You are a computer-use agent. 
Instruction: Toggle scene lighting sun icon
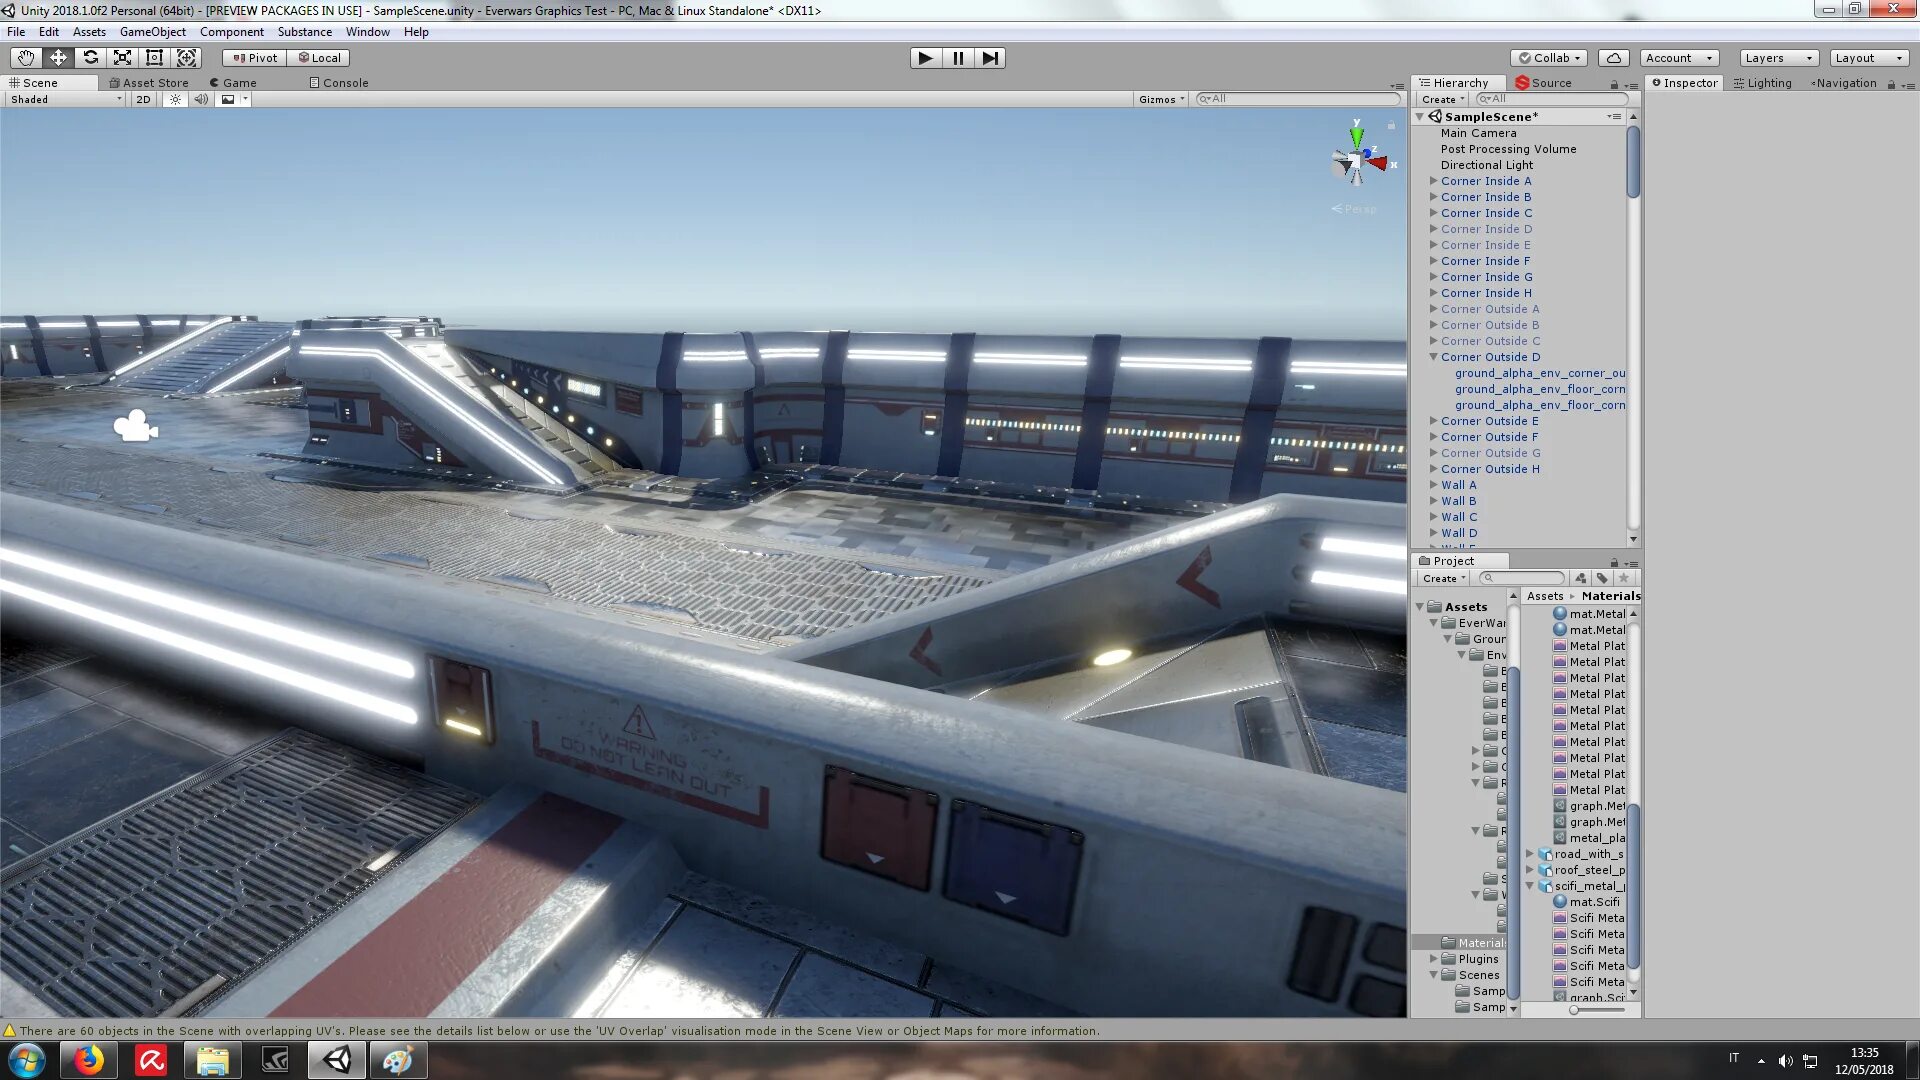point(176,99)
